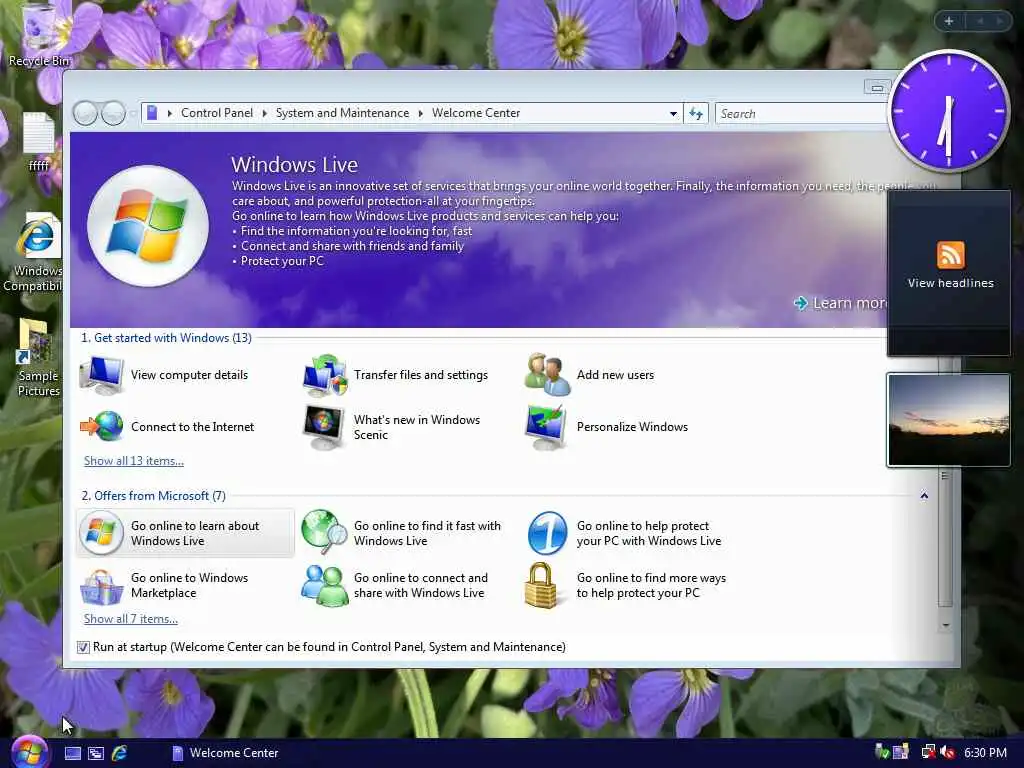The image size is (1024, 768).
Task: Select the ffff text file on desktop
Action: [39, 142]
